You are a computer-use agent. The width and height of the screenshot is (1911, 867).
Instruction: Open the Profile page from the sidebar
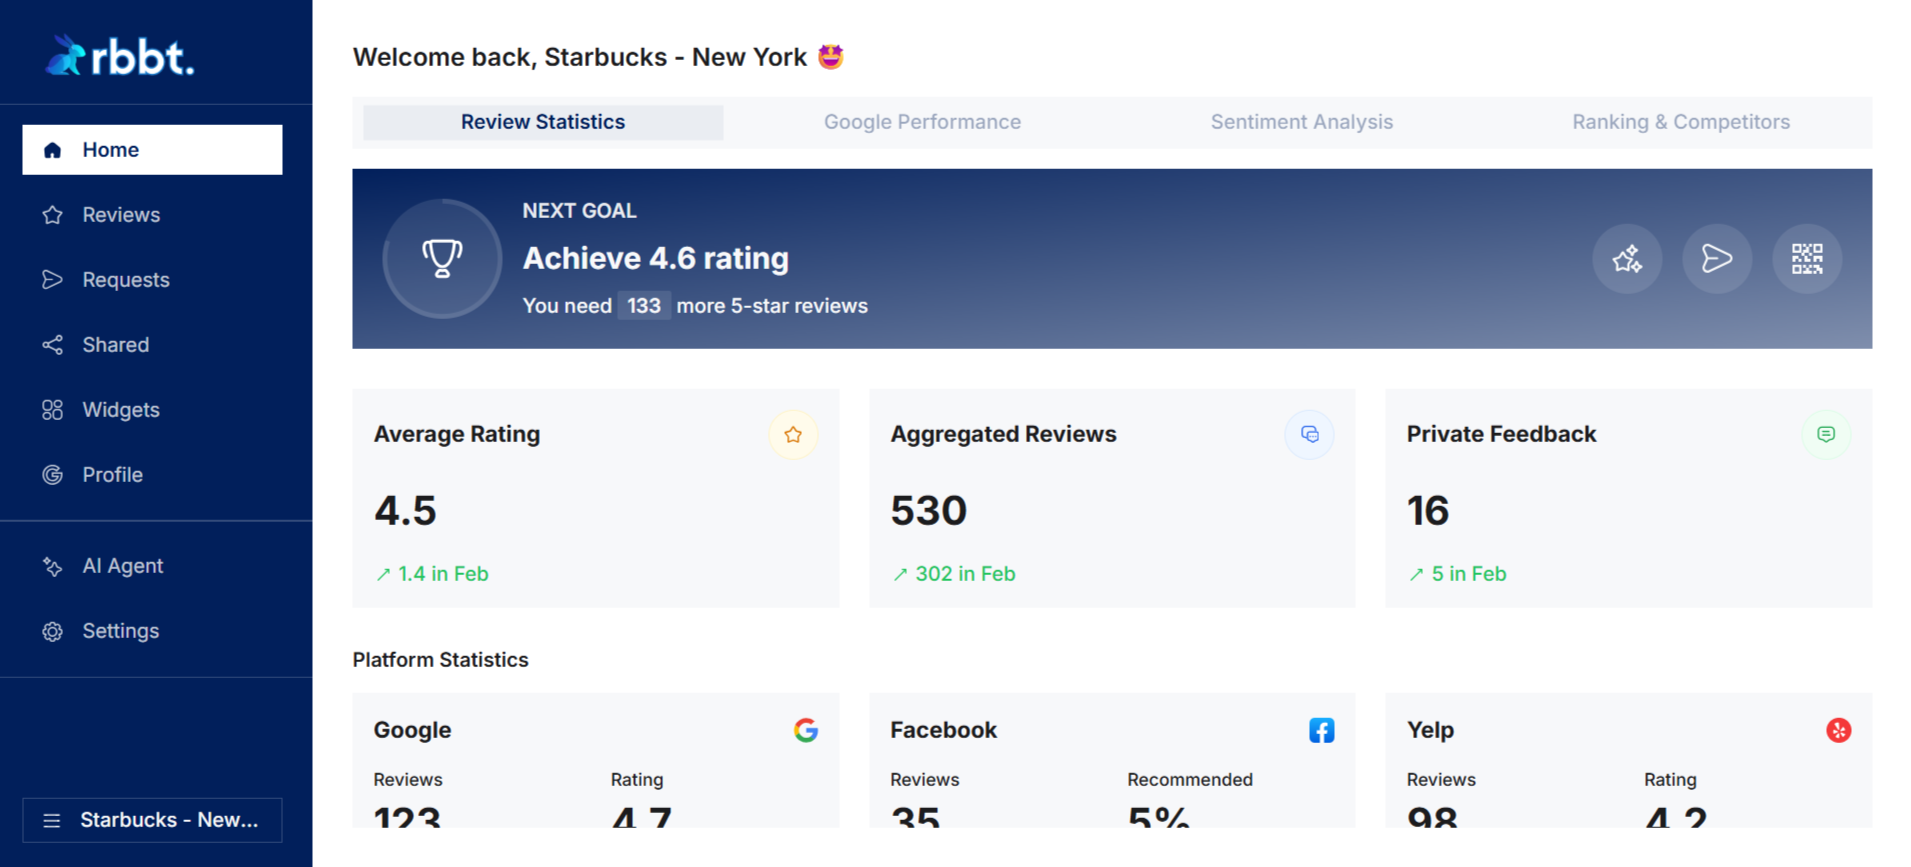click(x=111, y=474)
